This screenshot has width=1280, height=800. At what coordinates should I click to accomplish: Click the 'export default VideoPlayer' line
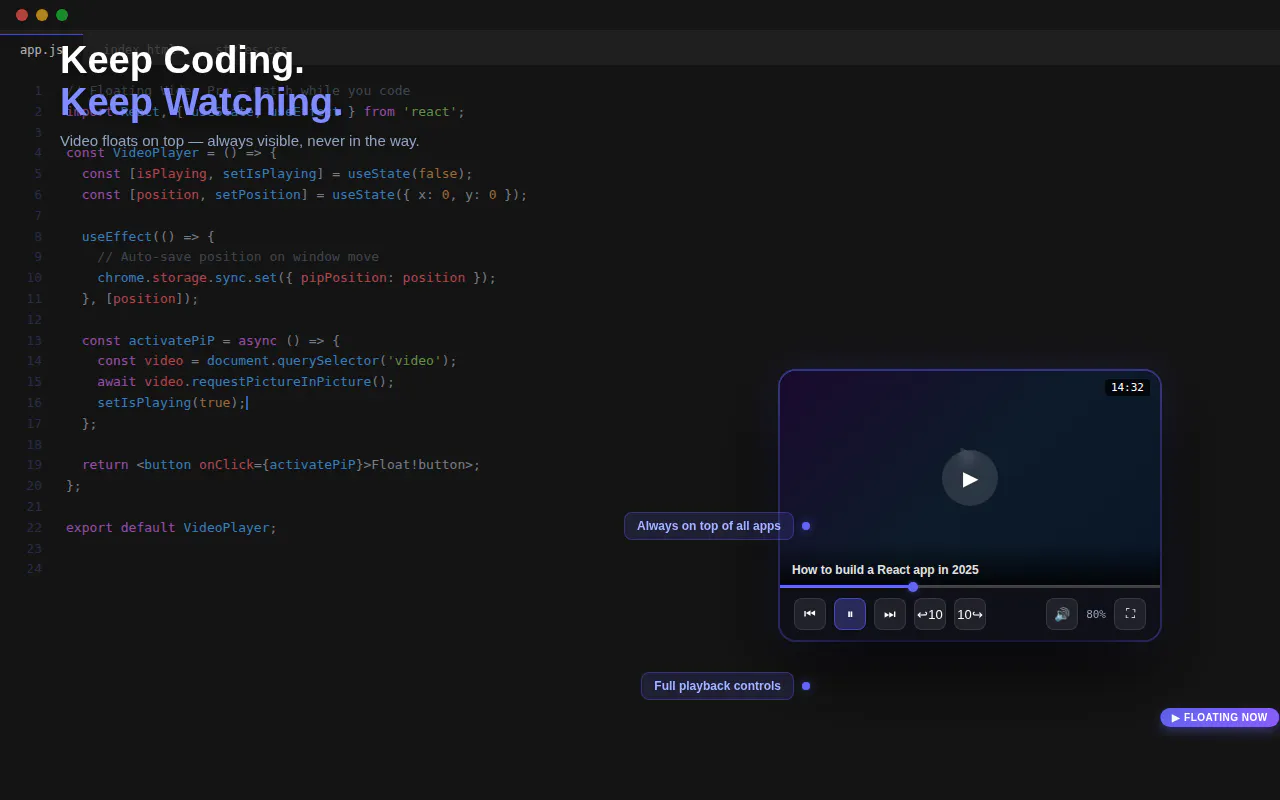point(172,528)
